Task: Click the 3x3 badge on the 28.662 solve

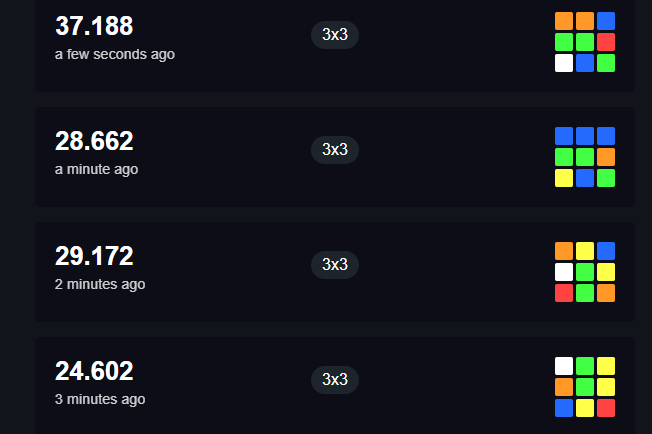Action: [335, 150]
